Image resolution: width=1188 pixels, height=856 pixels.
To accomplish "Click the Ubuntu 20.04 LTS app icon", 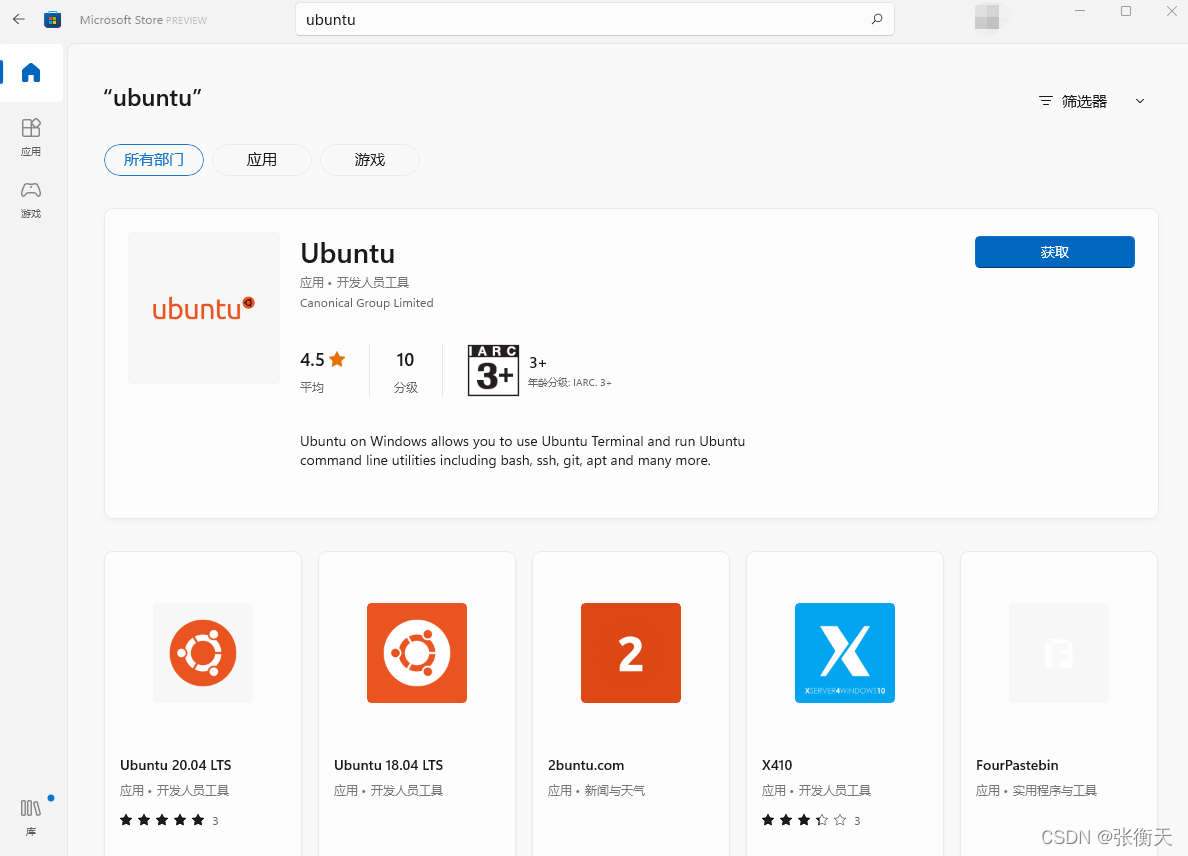I will 203,653.
